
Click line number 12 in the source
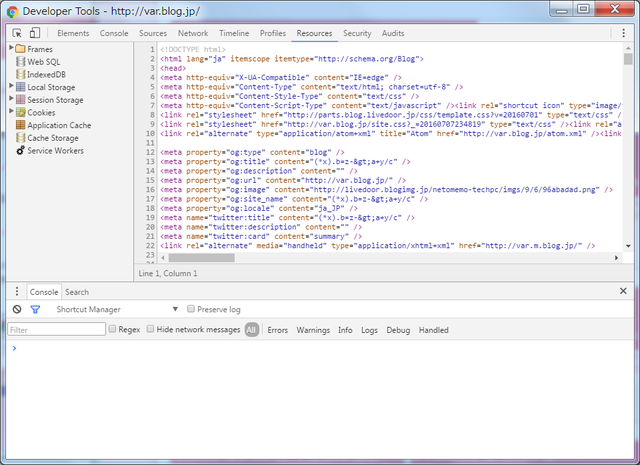click(150, 152)
